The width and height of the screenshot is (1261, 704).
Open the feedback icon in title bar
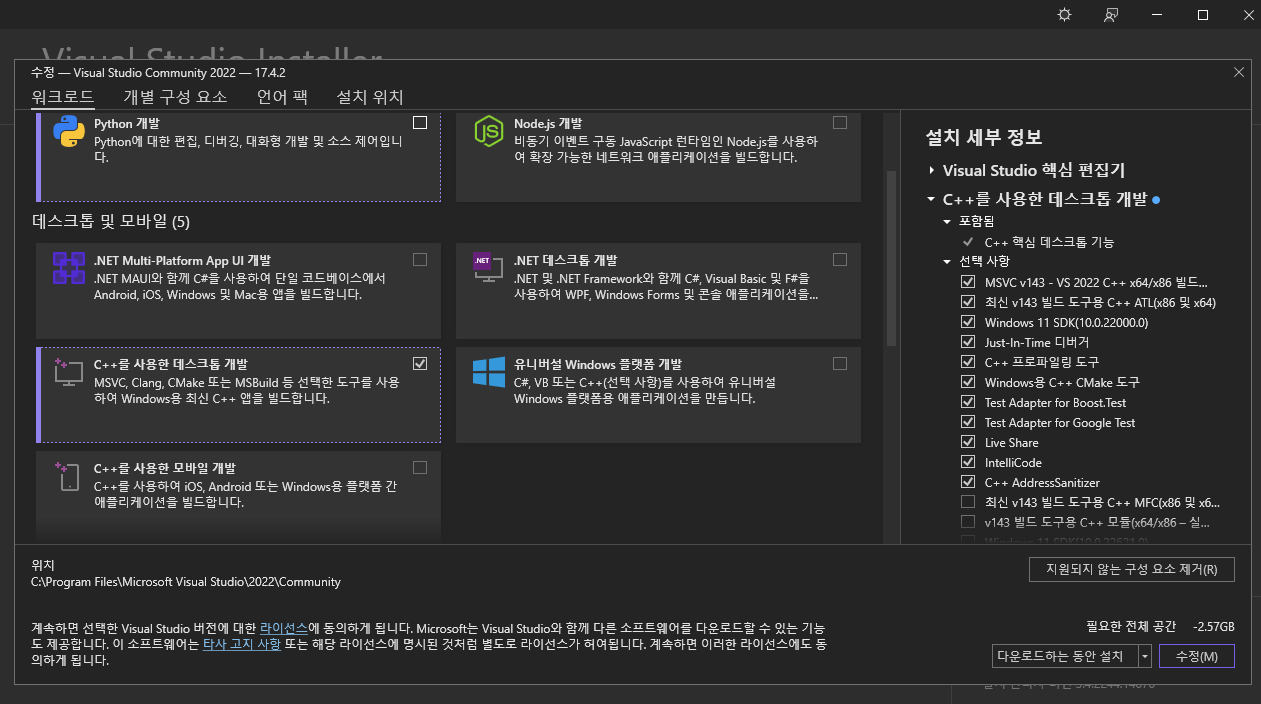(x=1110, y=14)
